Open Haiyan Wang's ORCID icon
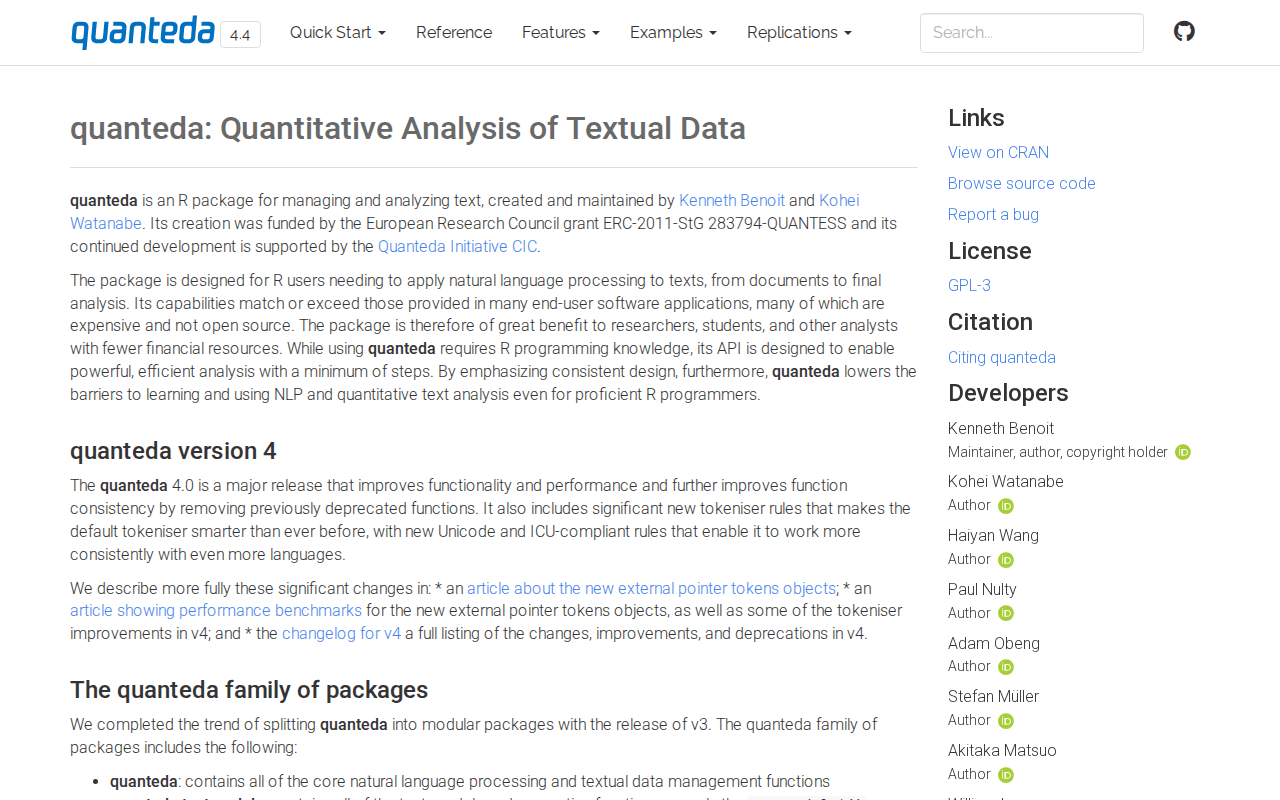 (1006, 560)
